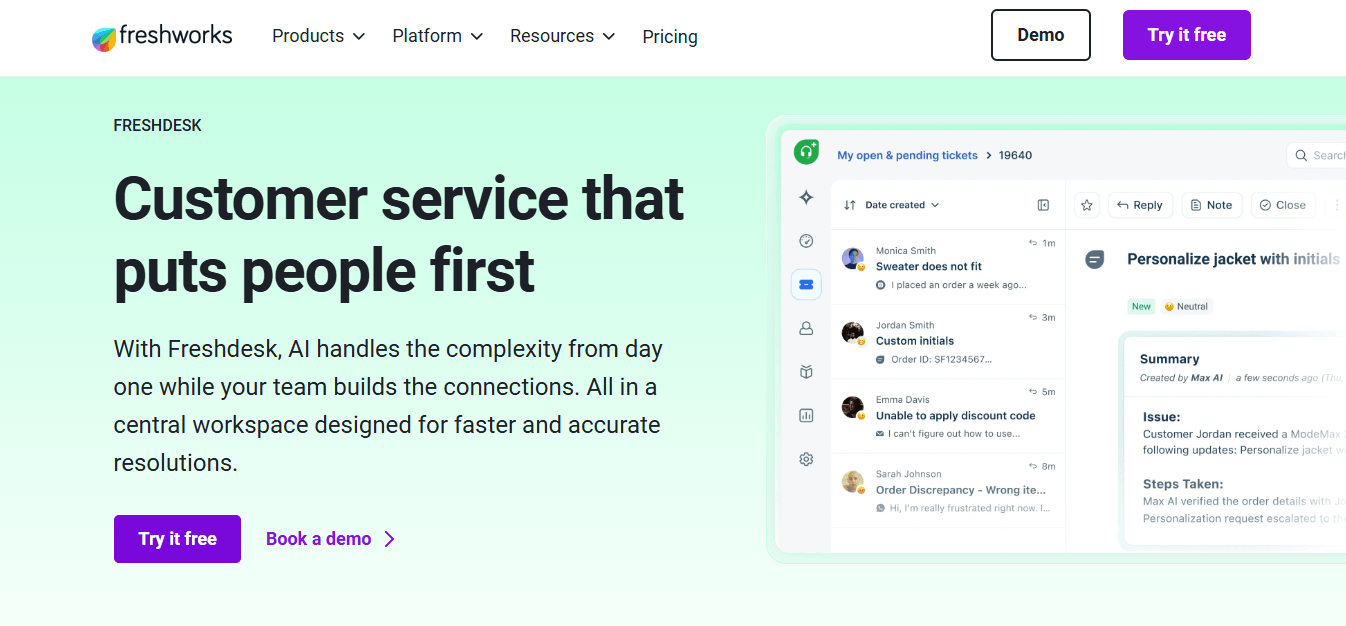This screenshot has width=1346, height=626.
Task: Click Emma Davis's avatar
Action: 852,407
